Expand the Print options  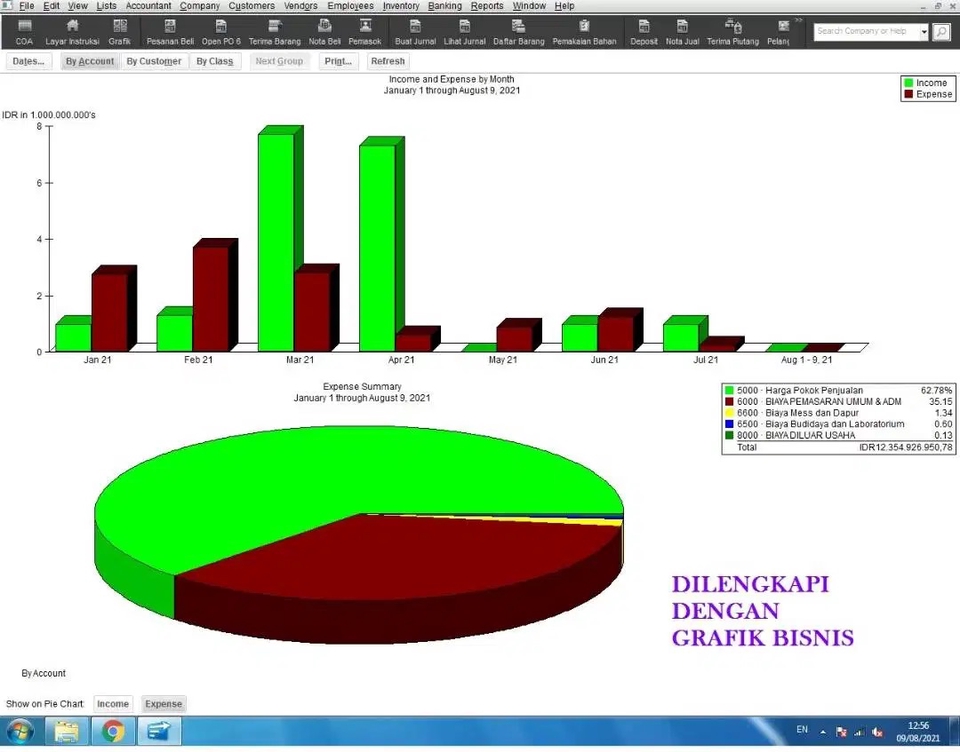[x=337, y=61]
